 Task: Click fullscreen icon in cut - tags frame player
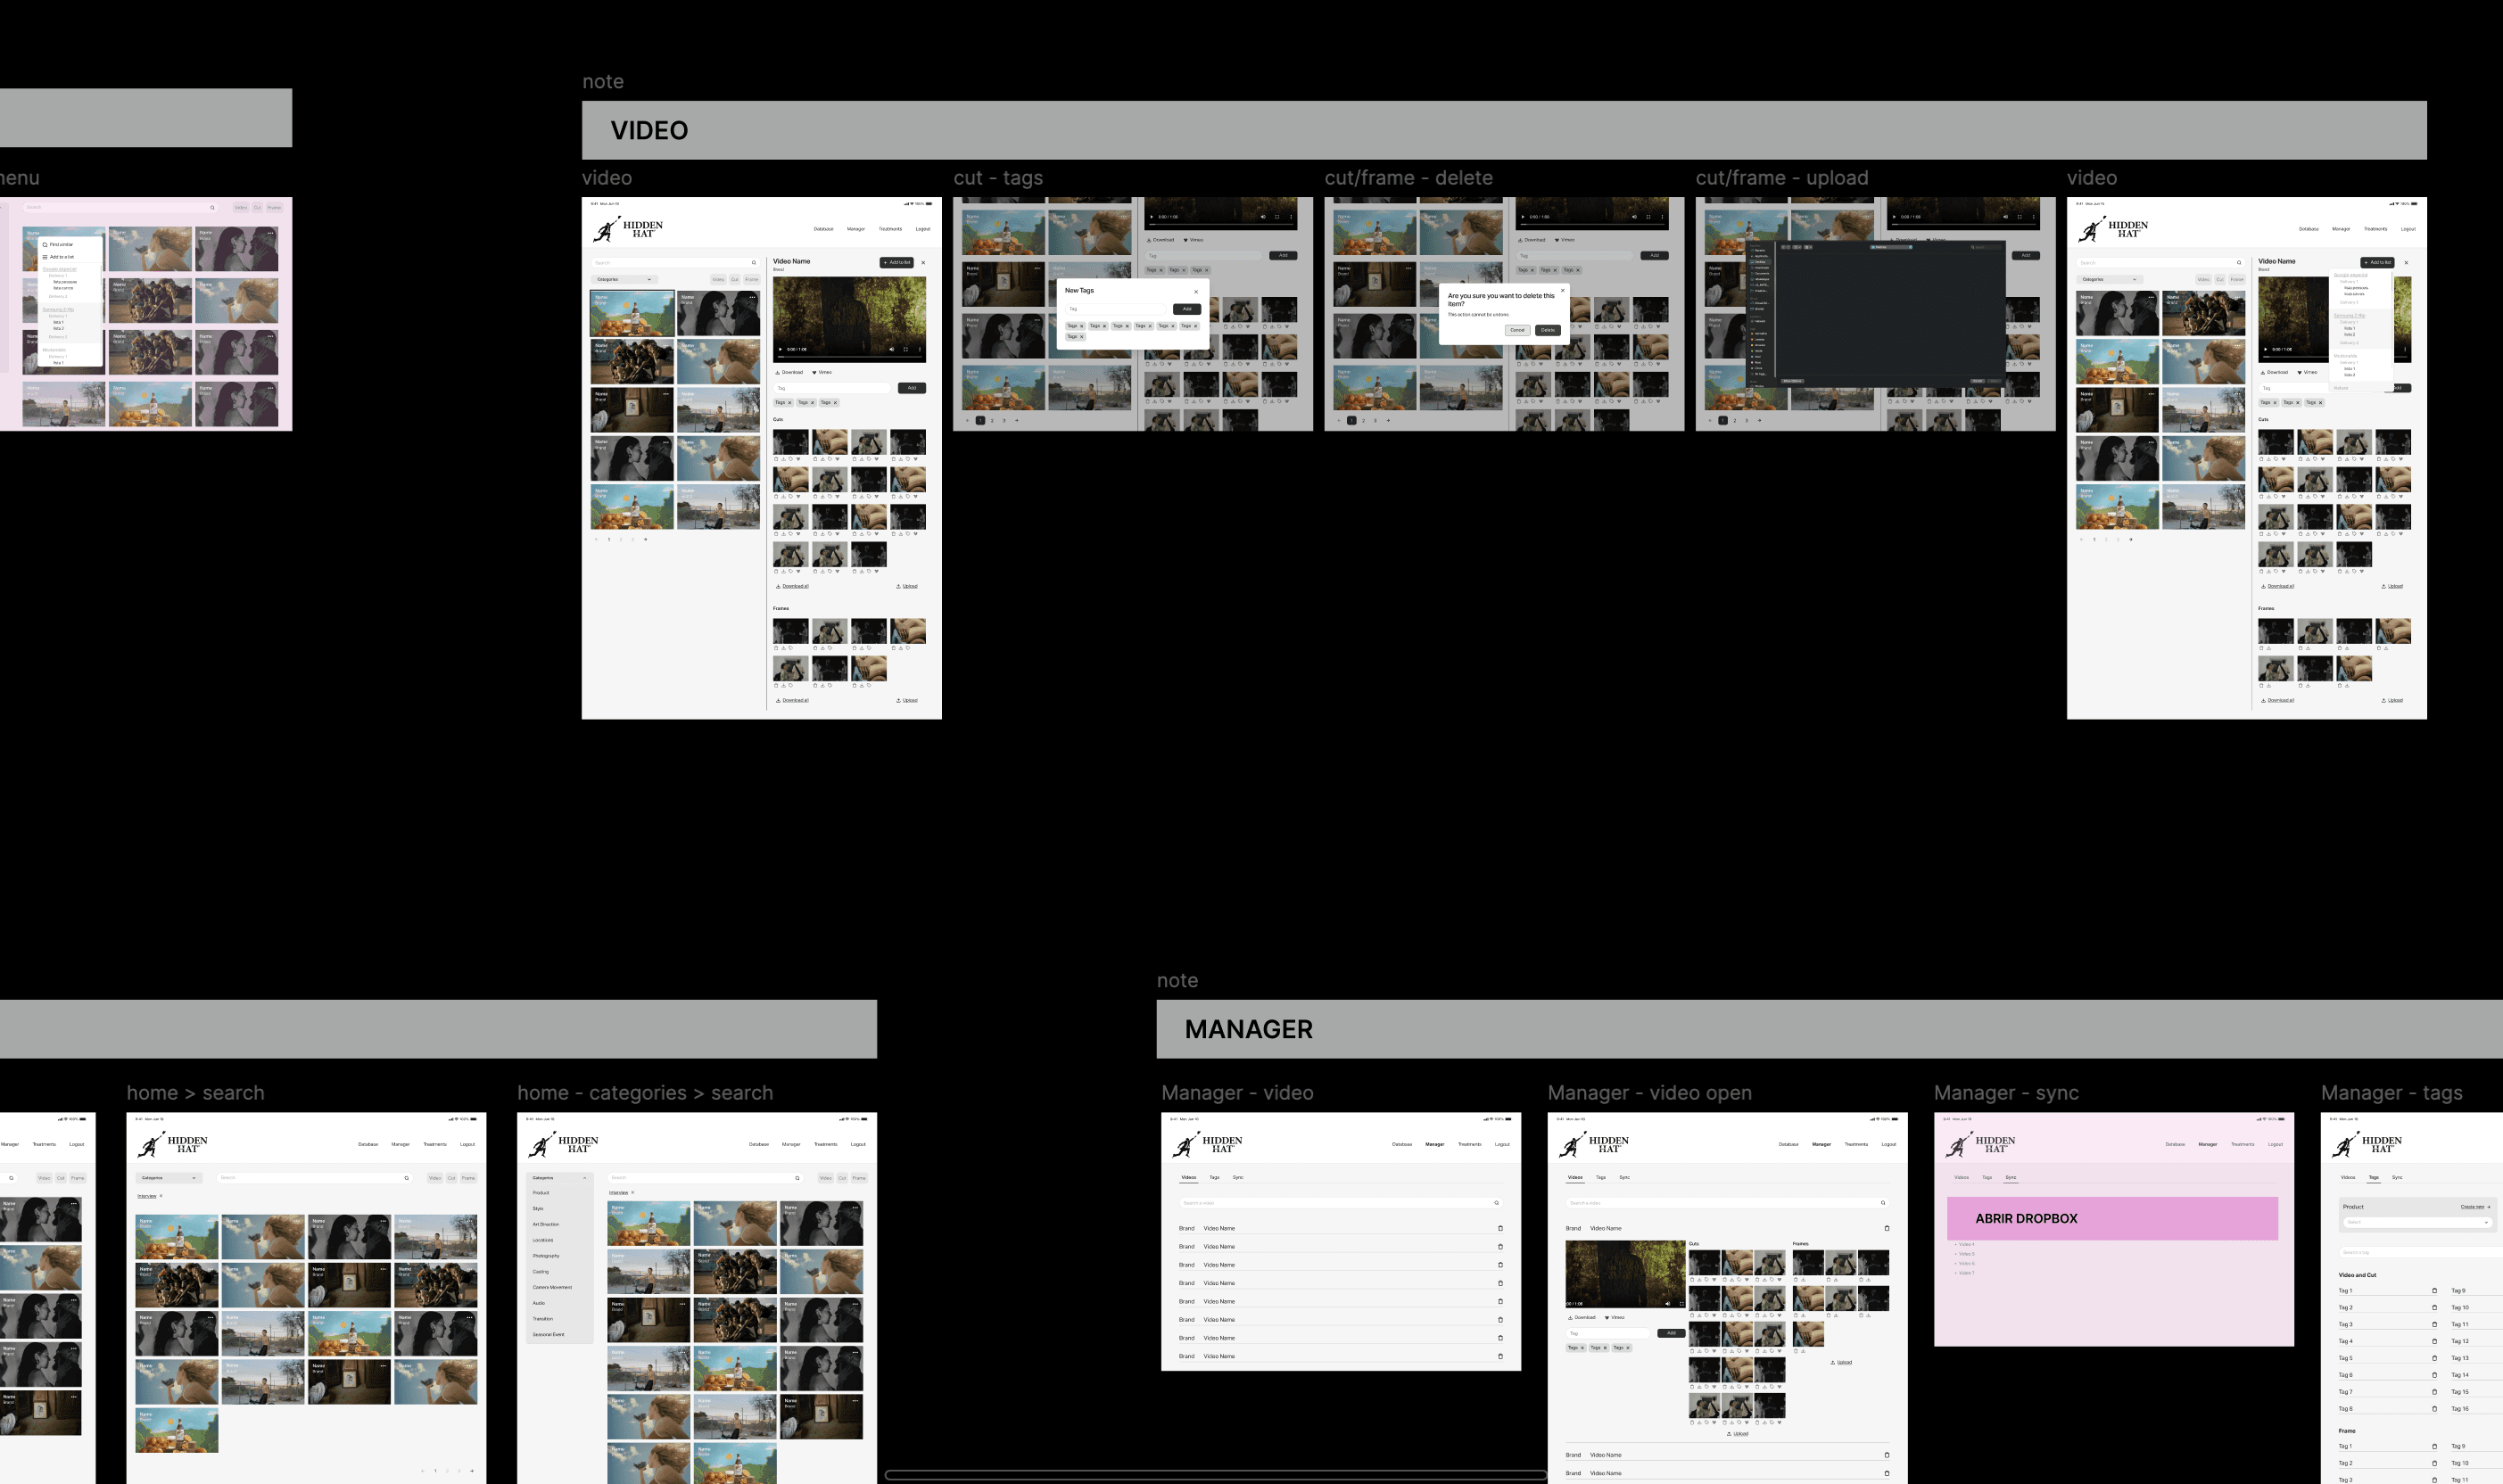coord(1276,216)
